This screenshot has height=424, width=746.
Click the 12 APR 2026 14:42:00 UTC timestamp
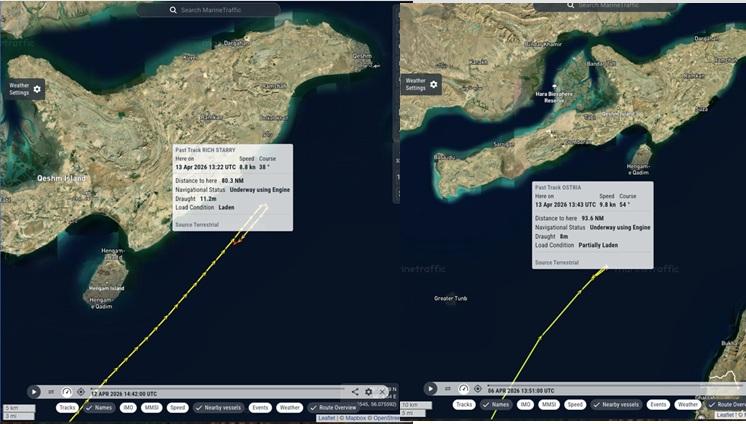(124, 394)
